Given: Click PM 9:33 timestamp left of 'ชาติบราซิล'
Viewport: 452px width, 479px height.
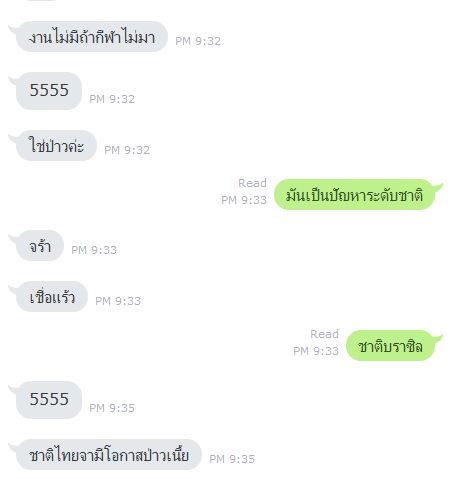Looking at the screenshot, I should pos(316,351).
